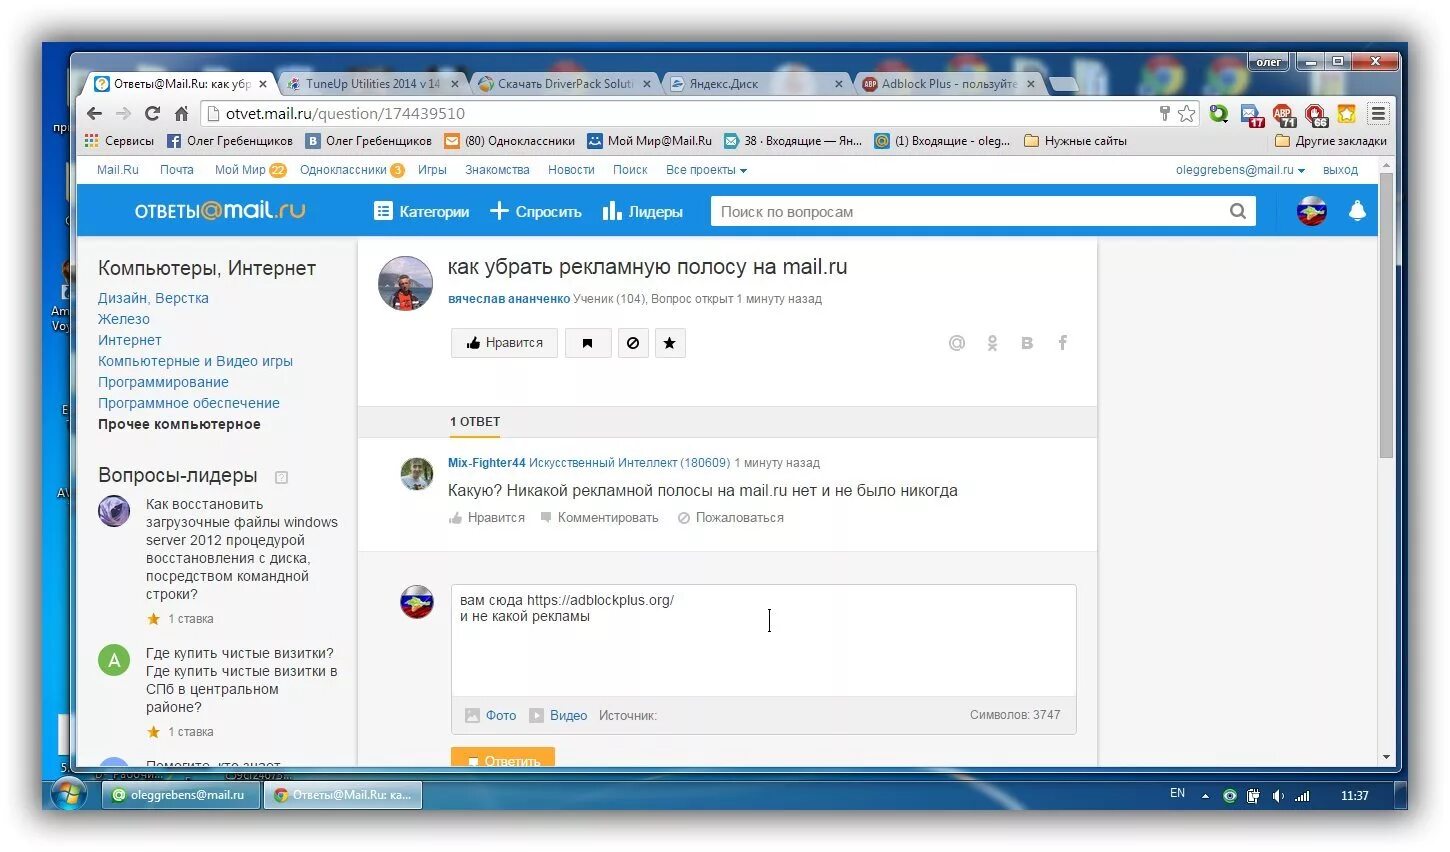
Task: Open the saved passwords key icon
Action: point(1164,113)
